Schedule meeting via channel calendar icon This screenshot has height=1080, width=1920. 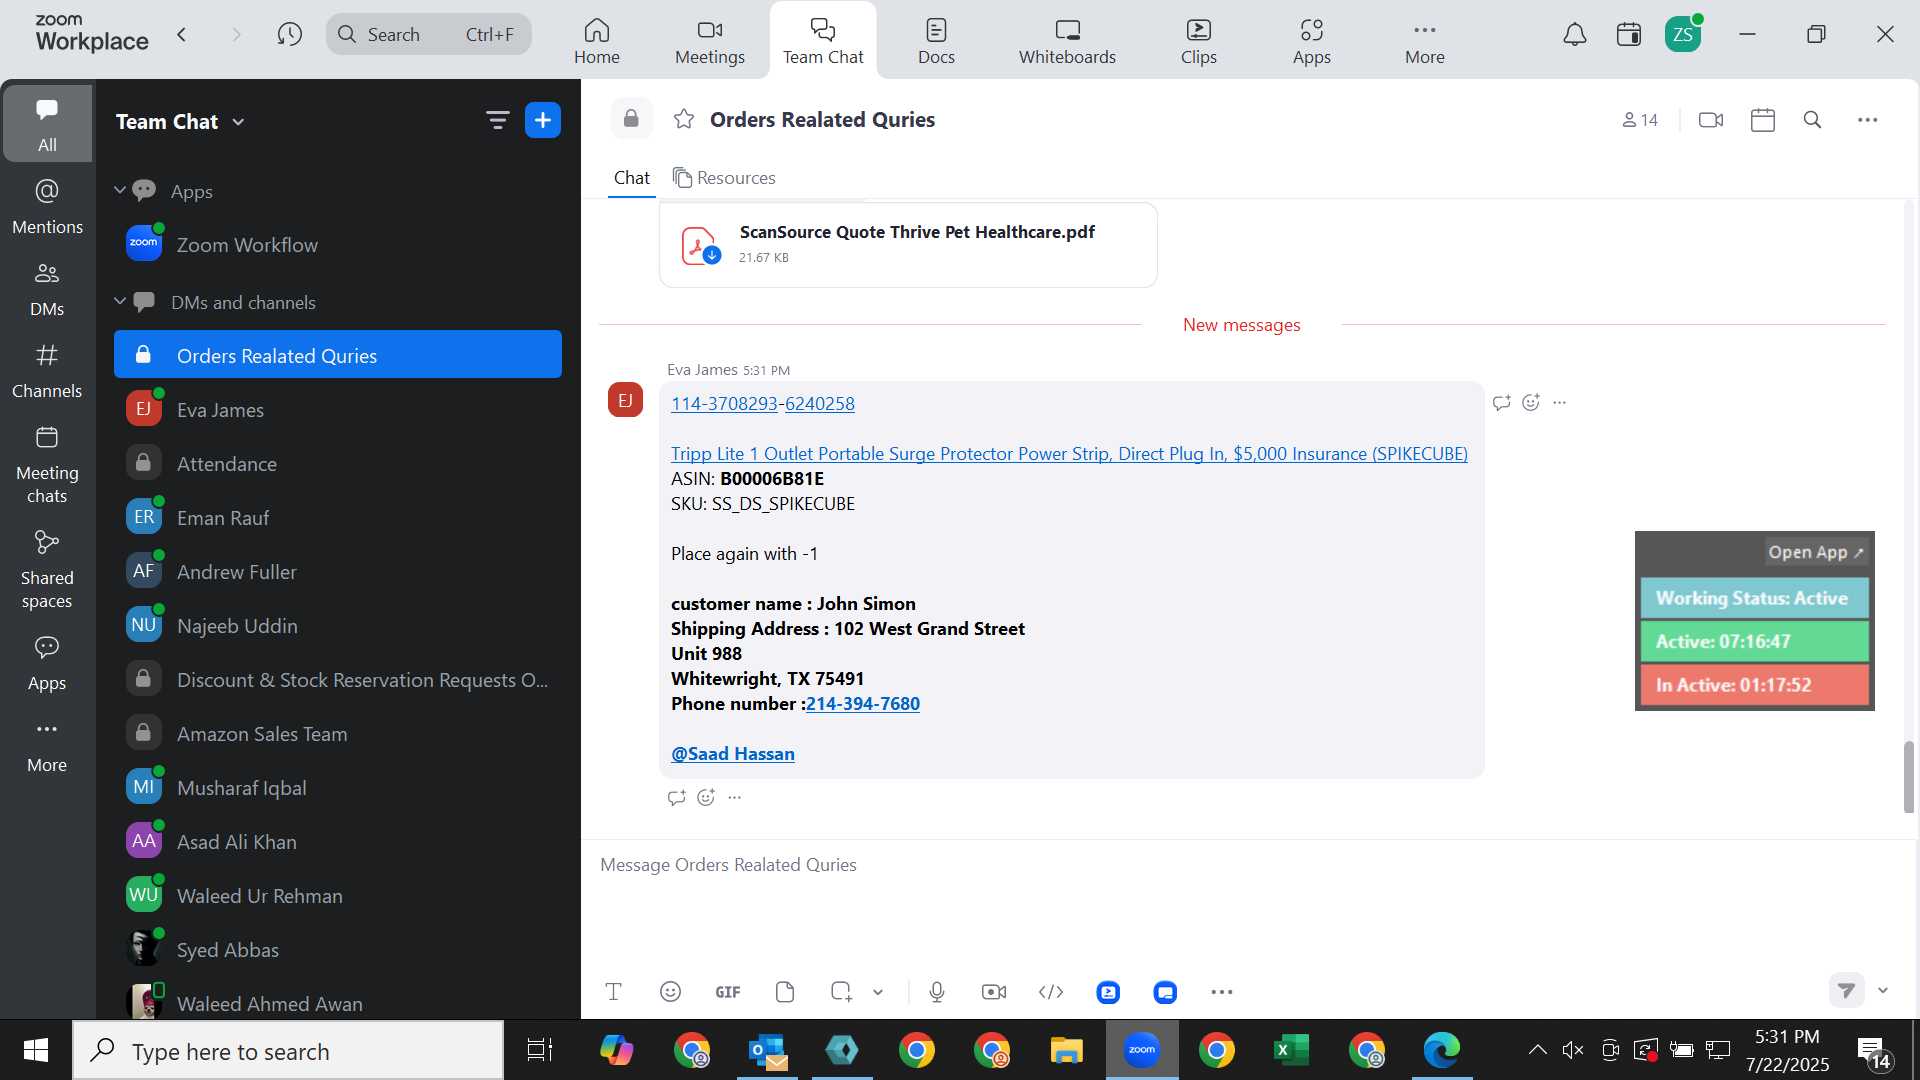(x=1763, y=120)
